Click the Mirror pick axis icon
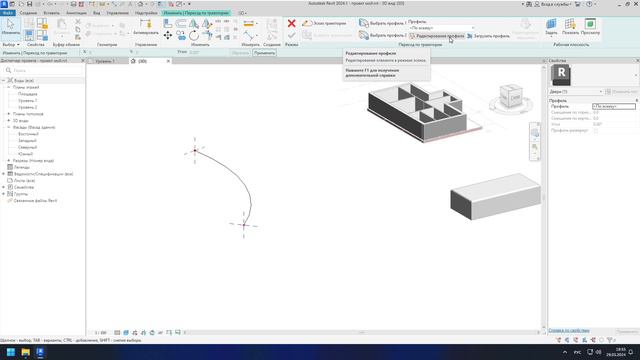This screenshot has width=640, height=360. click(194, 23)
